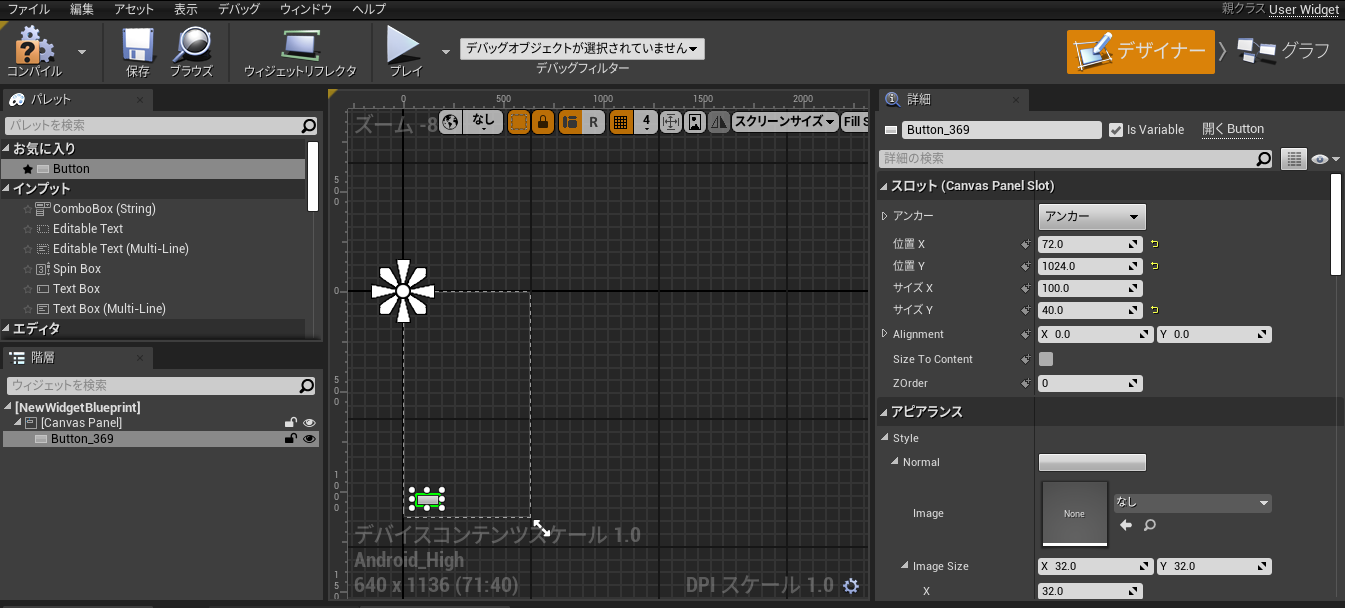
Task: Open the デバッグ menu
Action: 241,9
